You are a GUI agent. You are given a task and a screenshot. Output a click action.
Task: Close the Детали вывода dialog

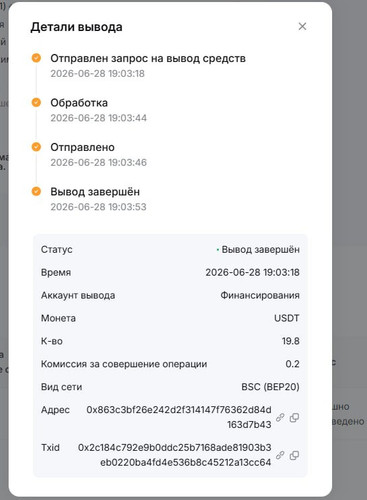pos(302,26)
